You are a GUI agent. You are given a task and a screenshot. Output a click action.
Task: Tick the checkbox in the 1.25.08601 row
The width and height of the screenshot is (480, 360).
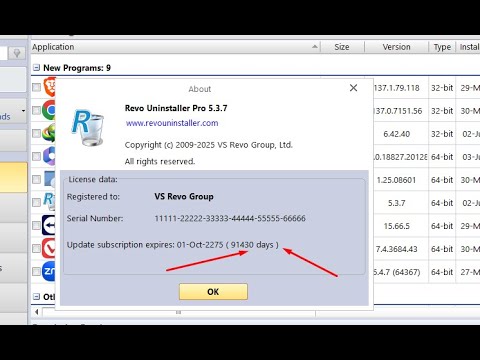[x=36, y=179]
